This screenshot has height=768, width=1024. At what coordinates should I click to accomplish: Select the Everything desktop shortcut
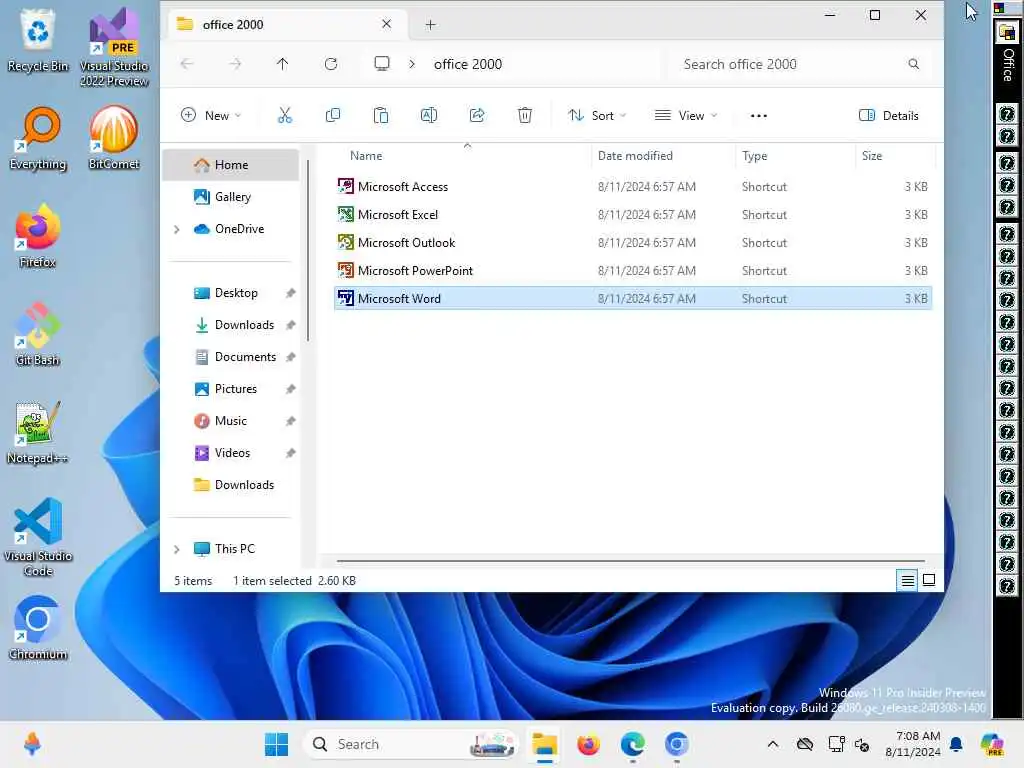click(38, 139)
